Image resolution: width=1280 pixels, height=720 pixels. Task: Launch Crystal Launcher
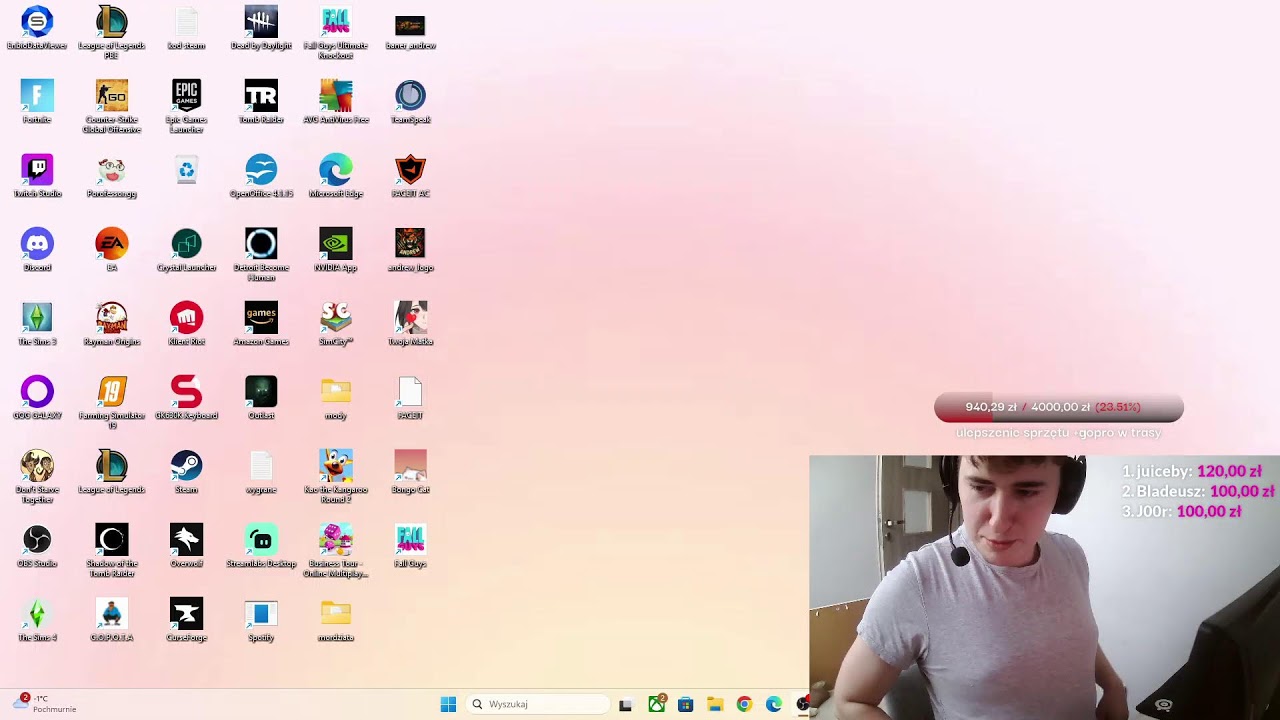186,244
